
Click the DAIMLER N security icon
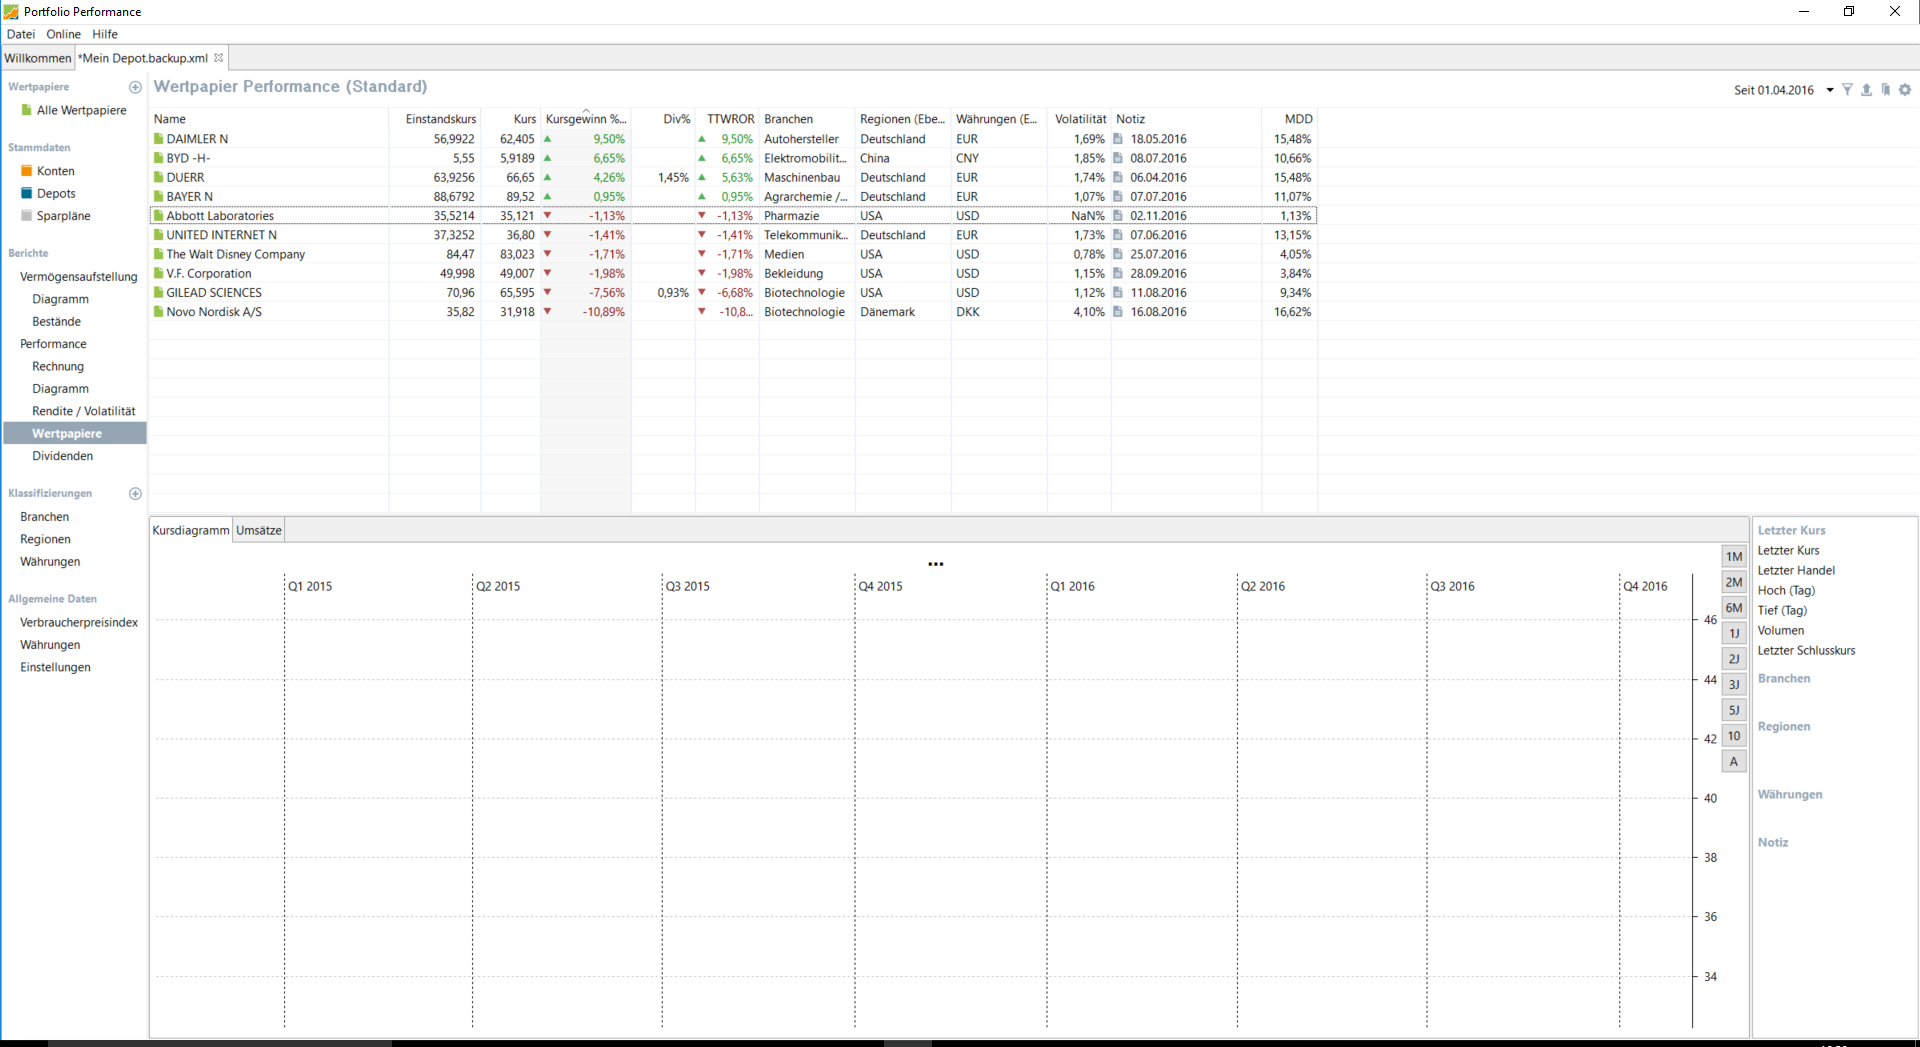[x=158, y=139]
